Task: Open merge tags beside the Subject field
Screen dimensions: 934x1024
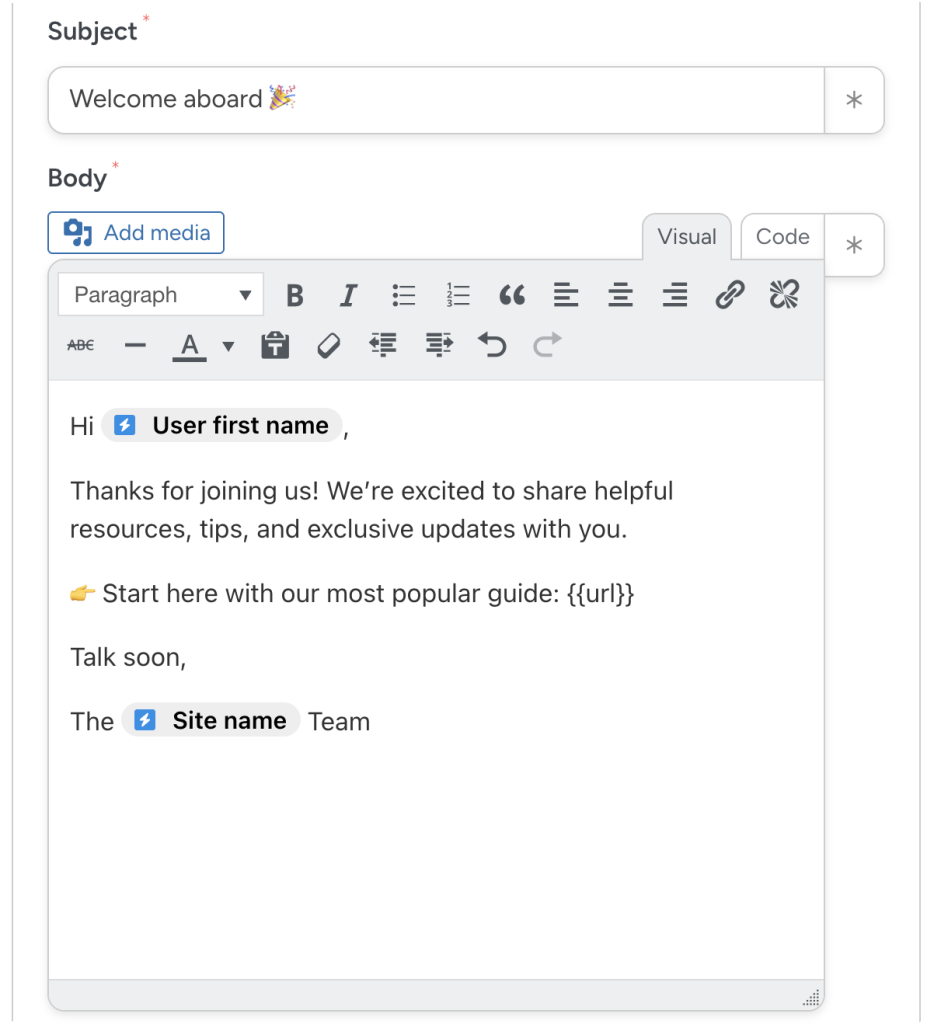Action: pos(854,99)
